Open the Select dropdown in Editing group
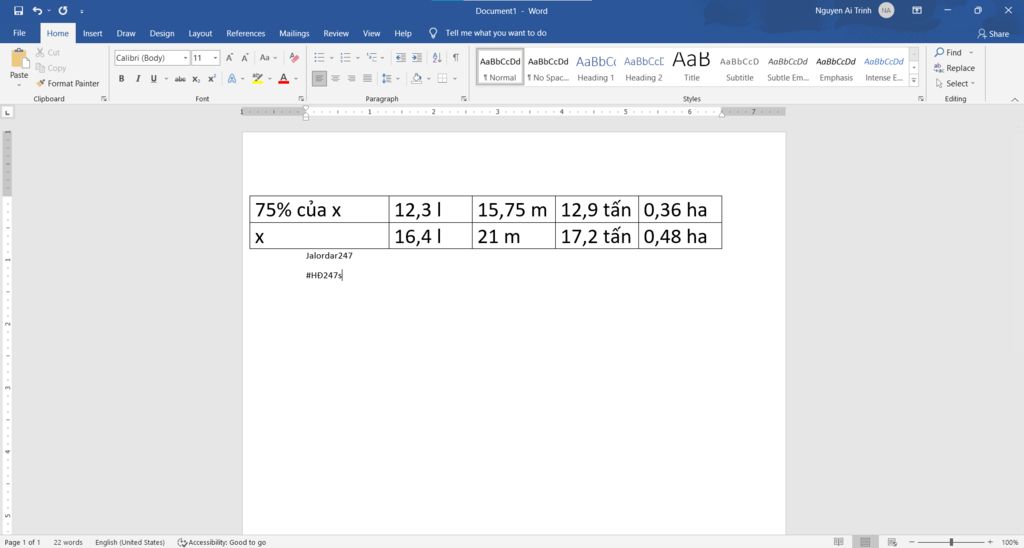Screen dimensions: 1024x548 tap(955, 84)
